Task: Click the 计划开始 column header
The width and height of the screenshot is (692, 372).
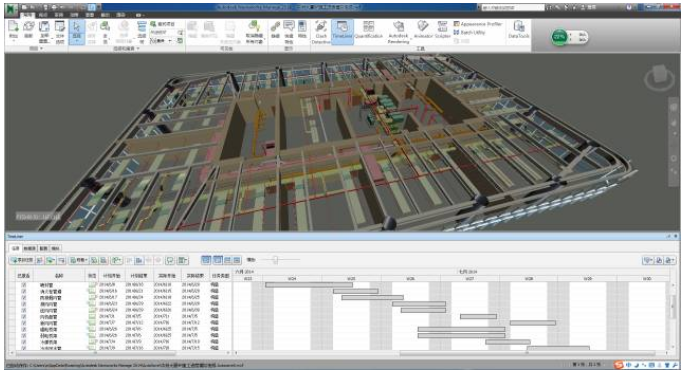Action: 111,276
